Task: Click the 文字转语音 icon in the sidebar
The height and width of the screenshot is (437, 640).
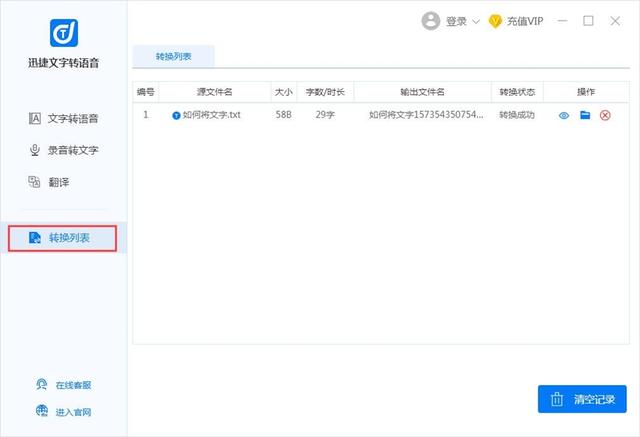Action: [x=35, y=118]
